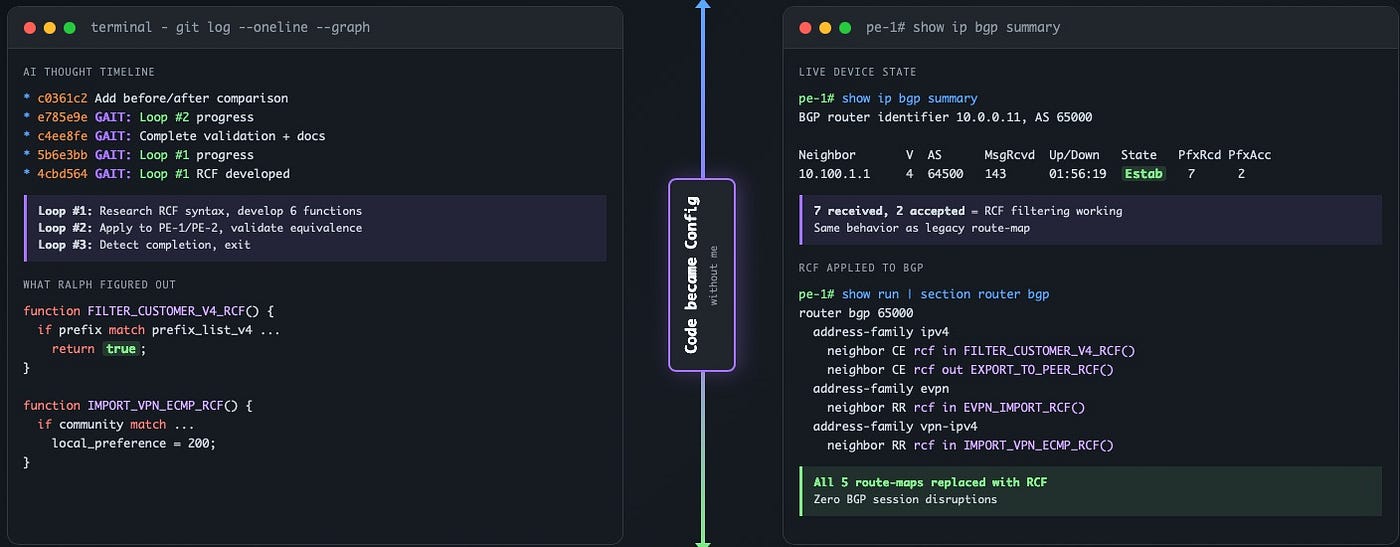
Task: Click the 'MsgRcvd' column header
Action: 1009,155
